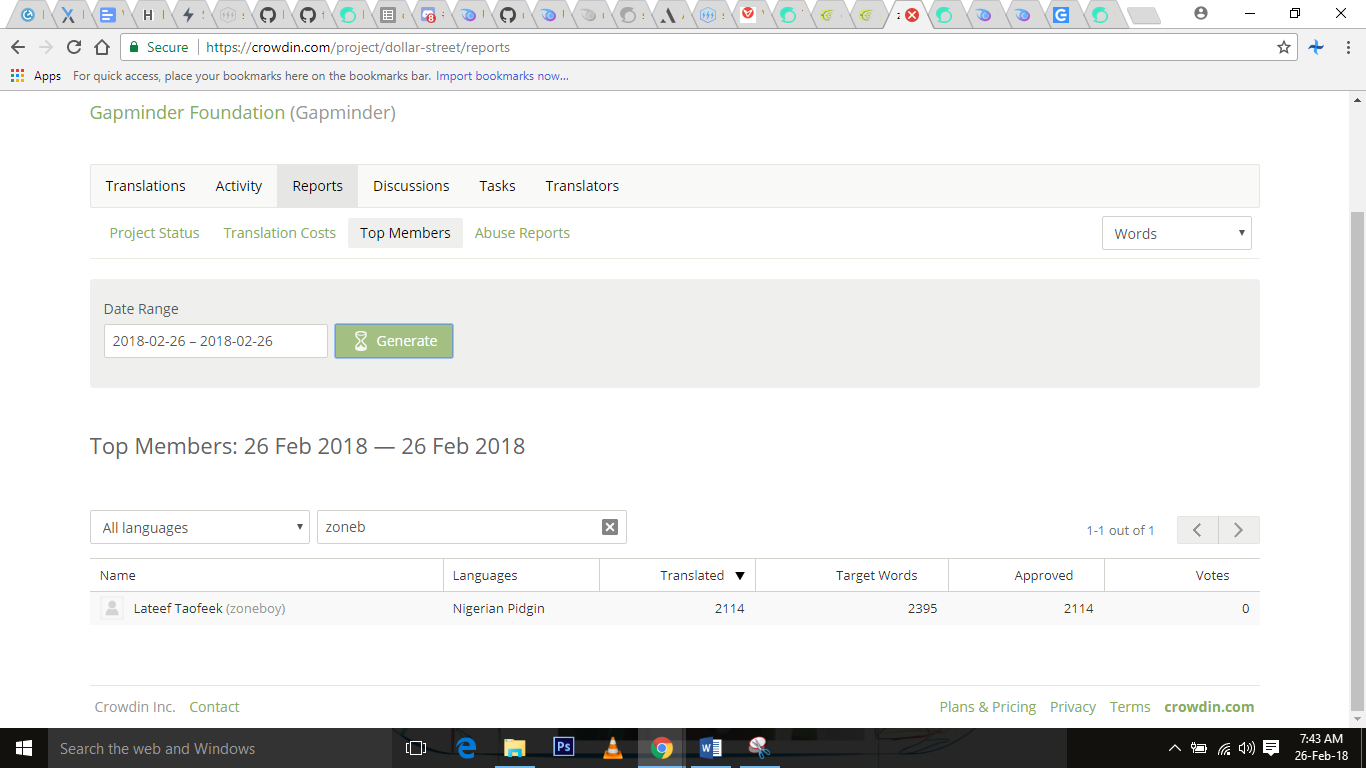Open the All languages filter dropdown
This screenshot has height=768, width=1366.
tap(200, 527)
